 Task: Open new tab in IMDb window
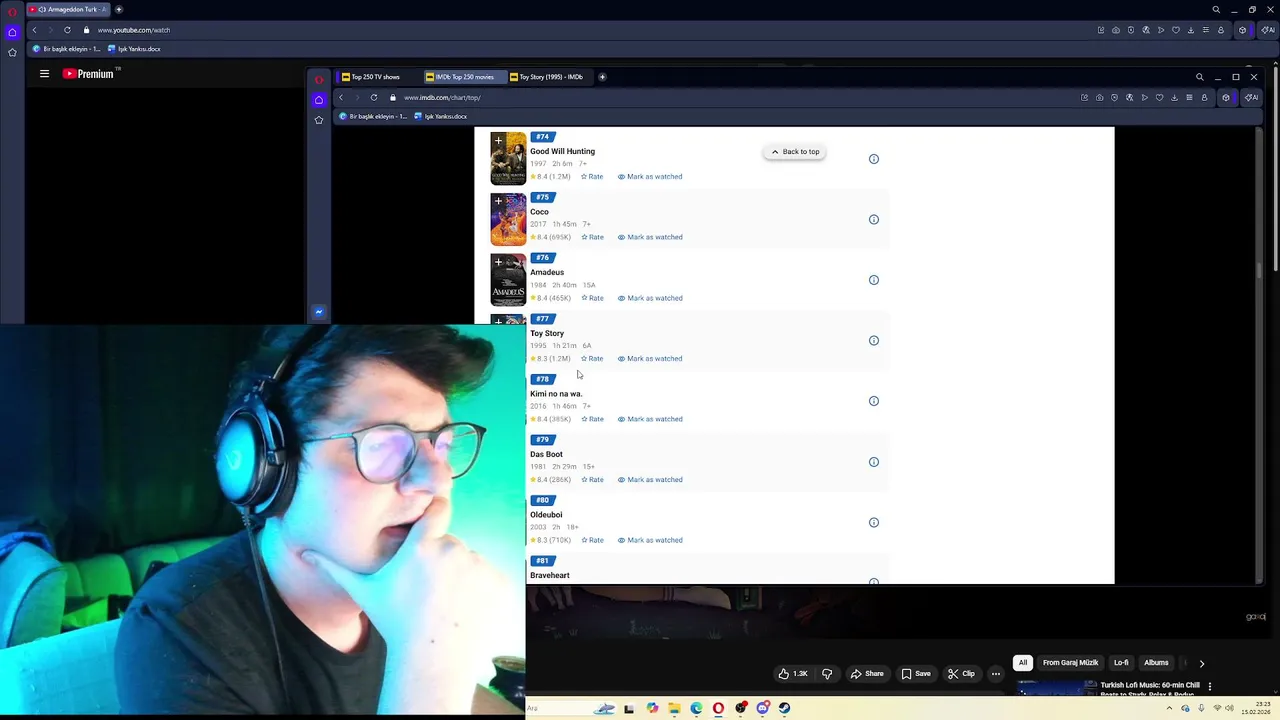pos(602,77)
